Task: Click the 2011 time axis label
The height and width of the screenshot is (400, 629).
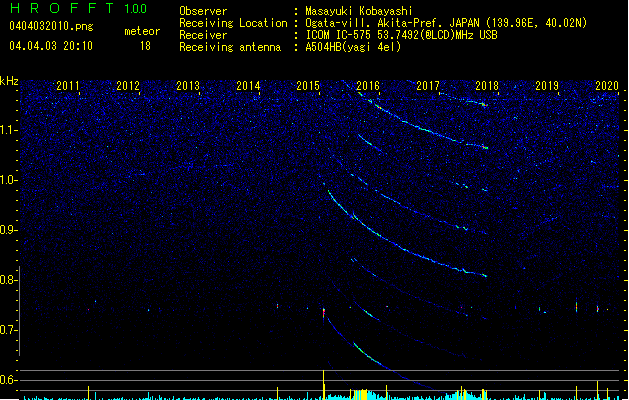Action: coord(68,86)
